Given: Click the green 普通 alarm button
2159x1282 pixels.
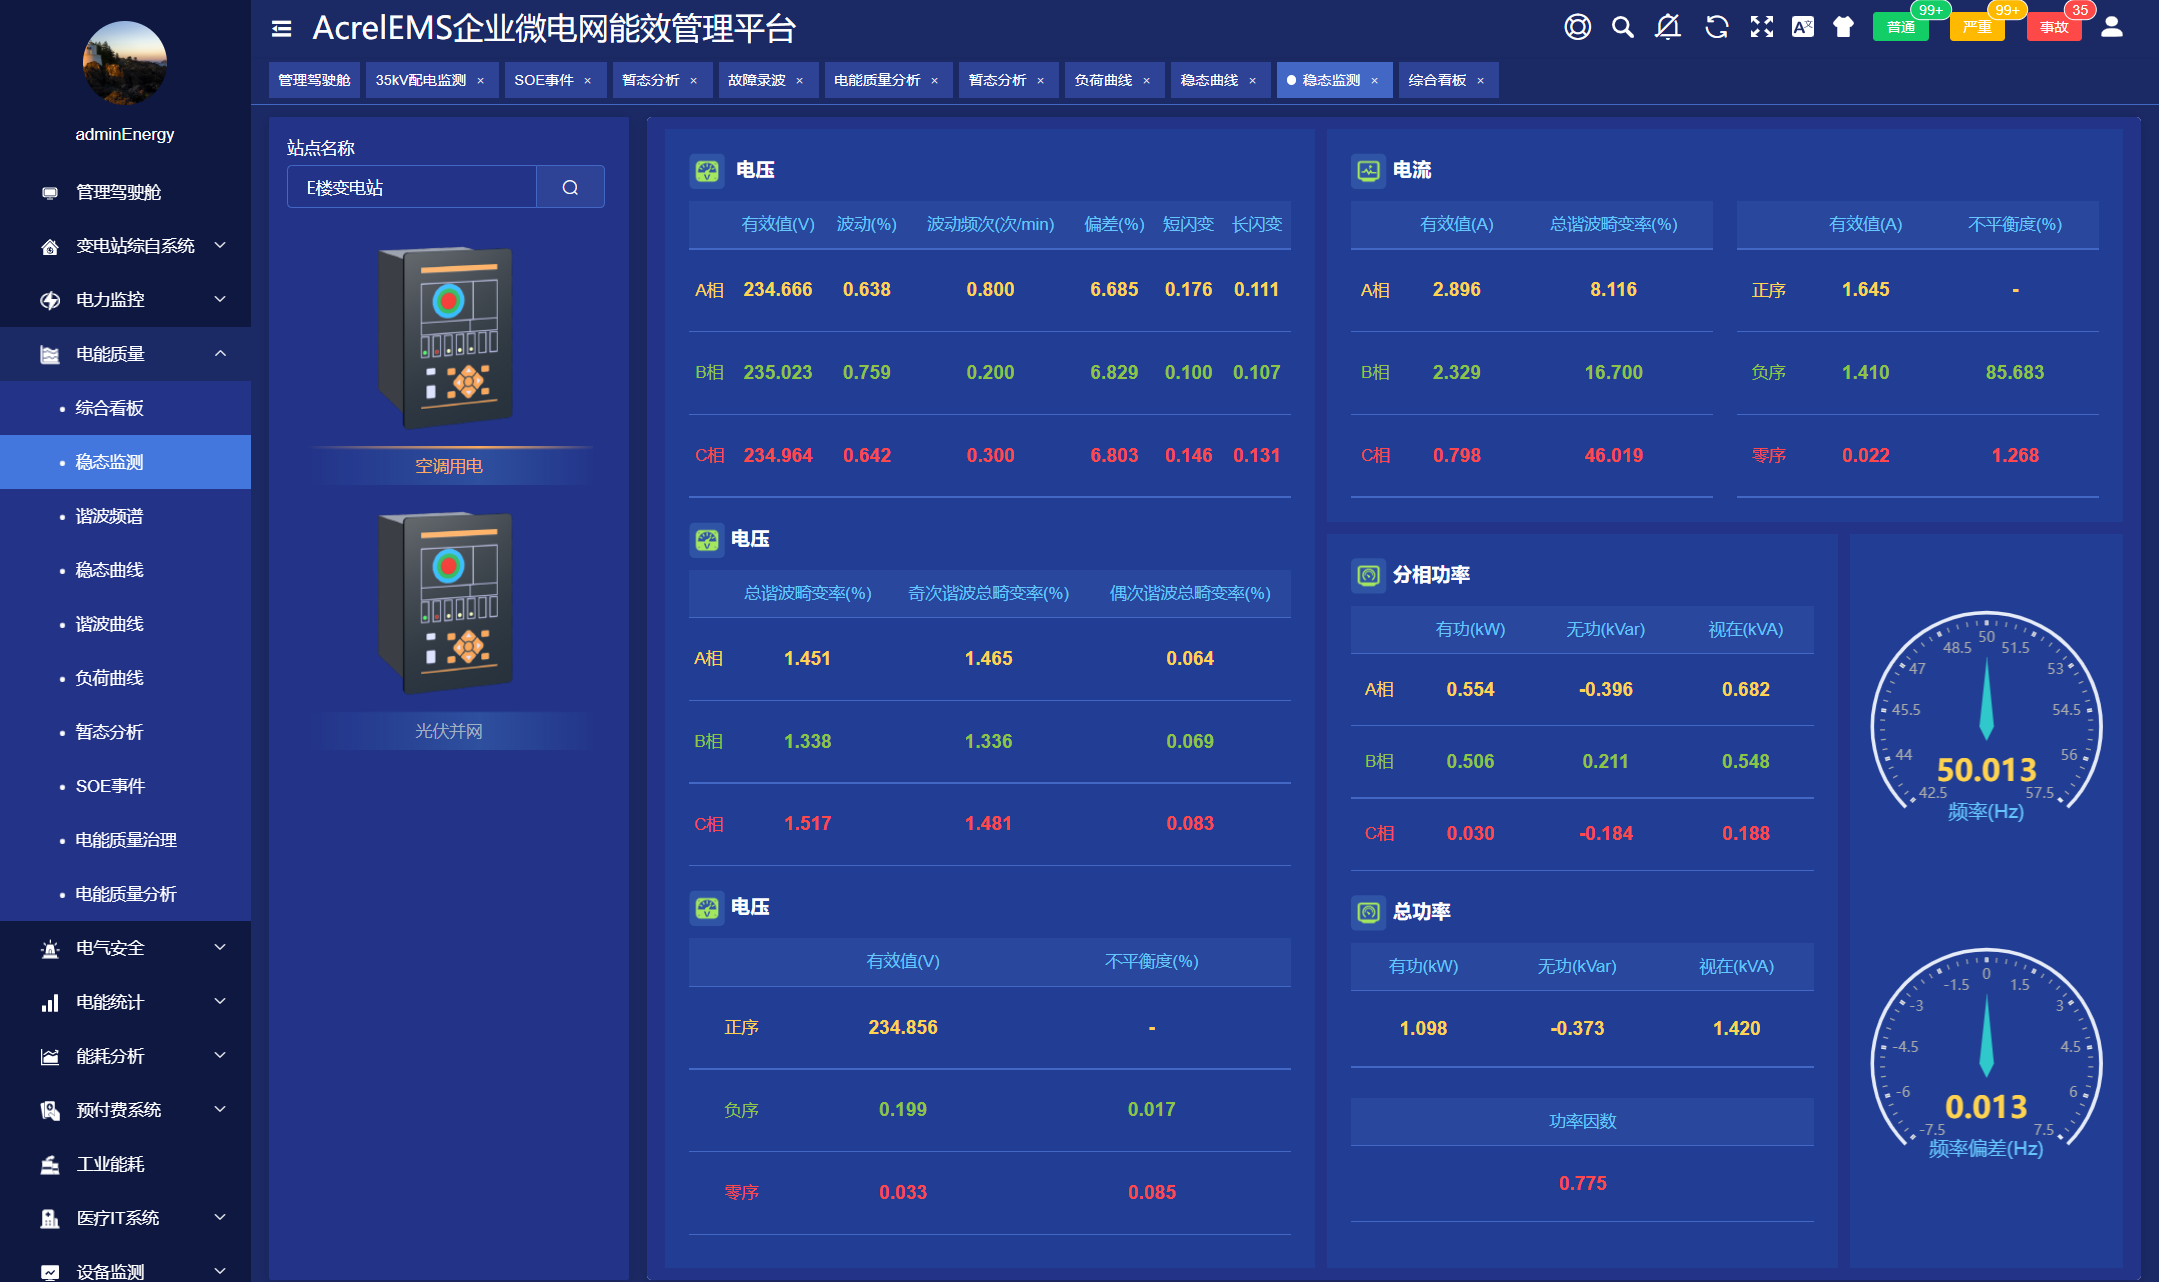Looking at the screenshot, I should [1900, 27].
